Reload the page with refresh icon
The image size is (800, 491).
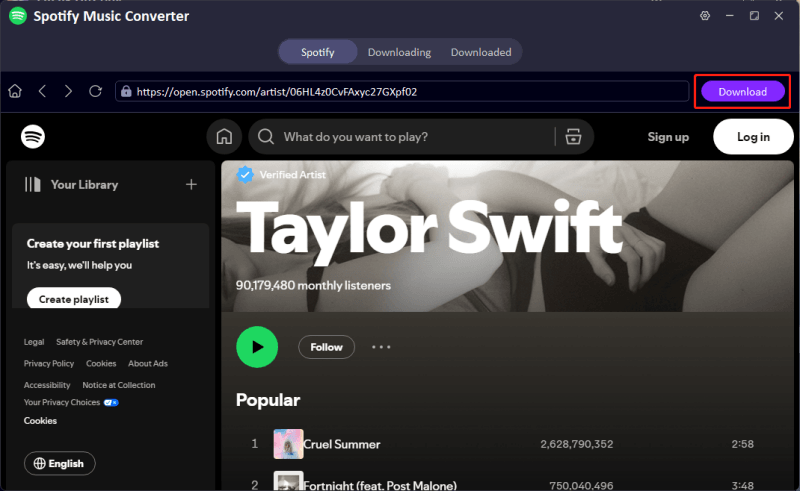[x=95, y=91]
